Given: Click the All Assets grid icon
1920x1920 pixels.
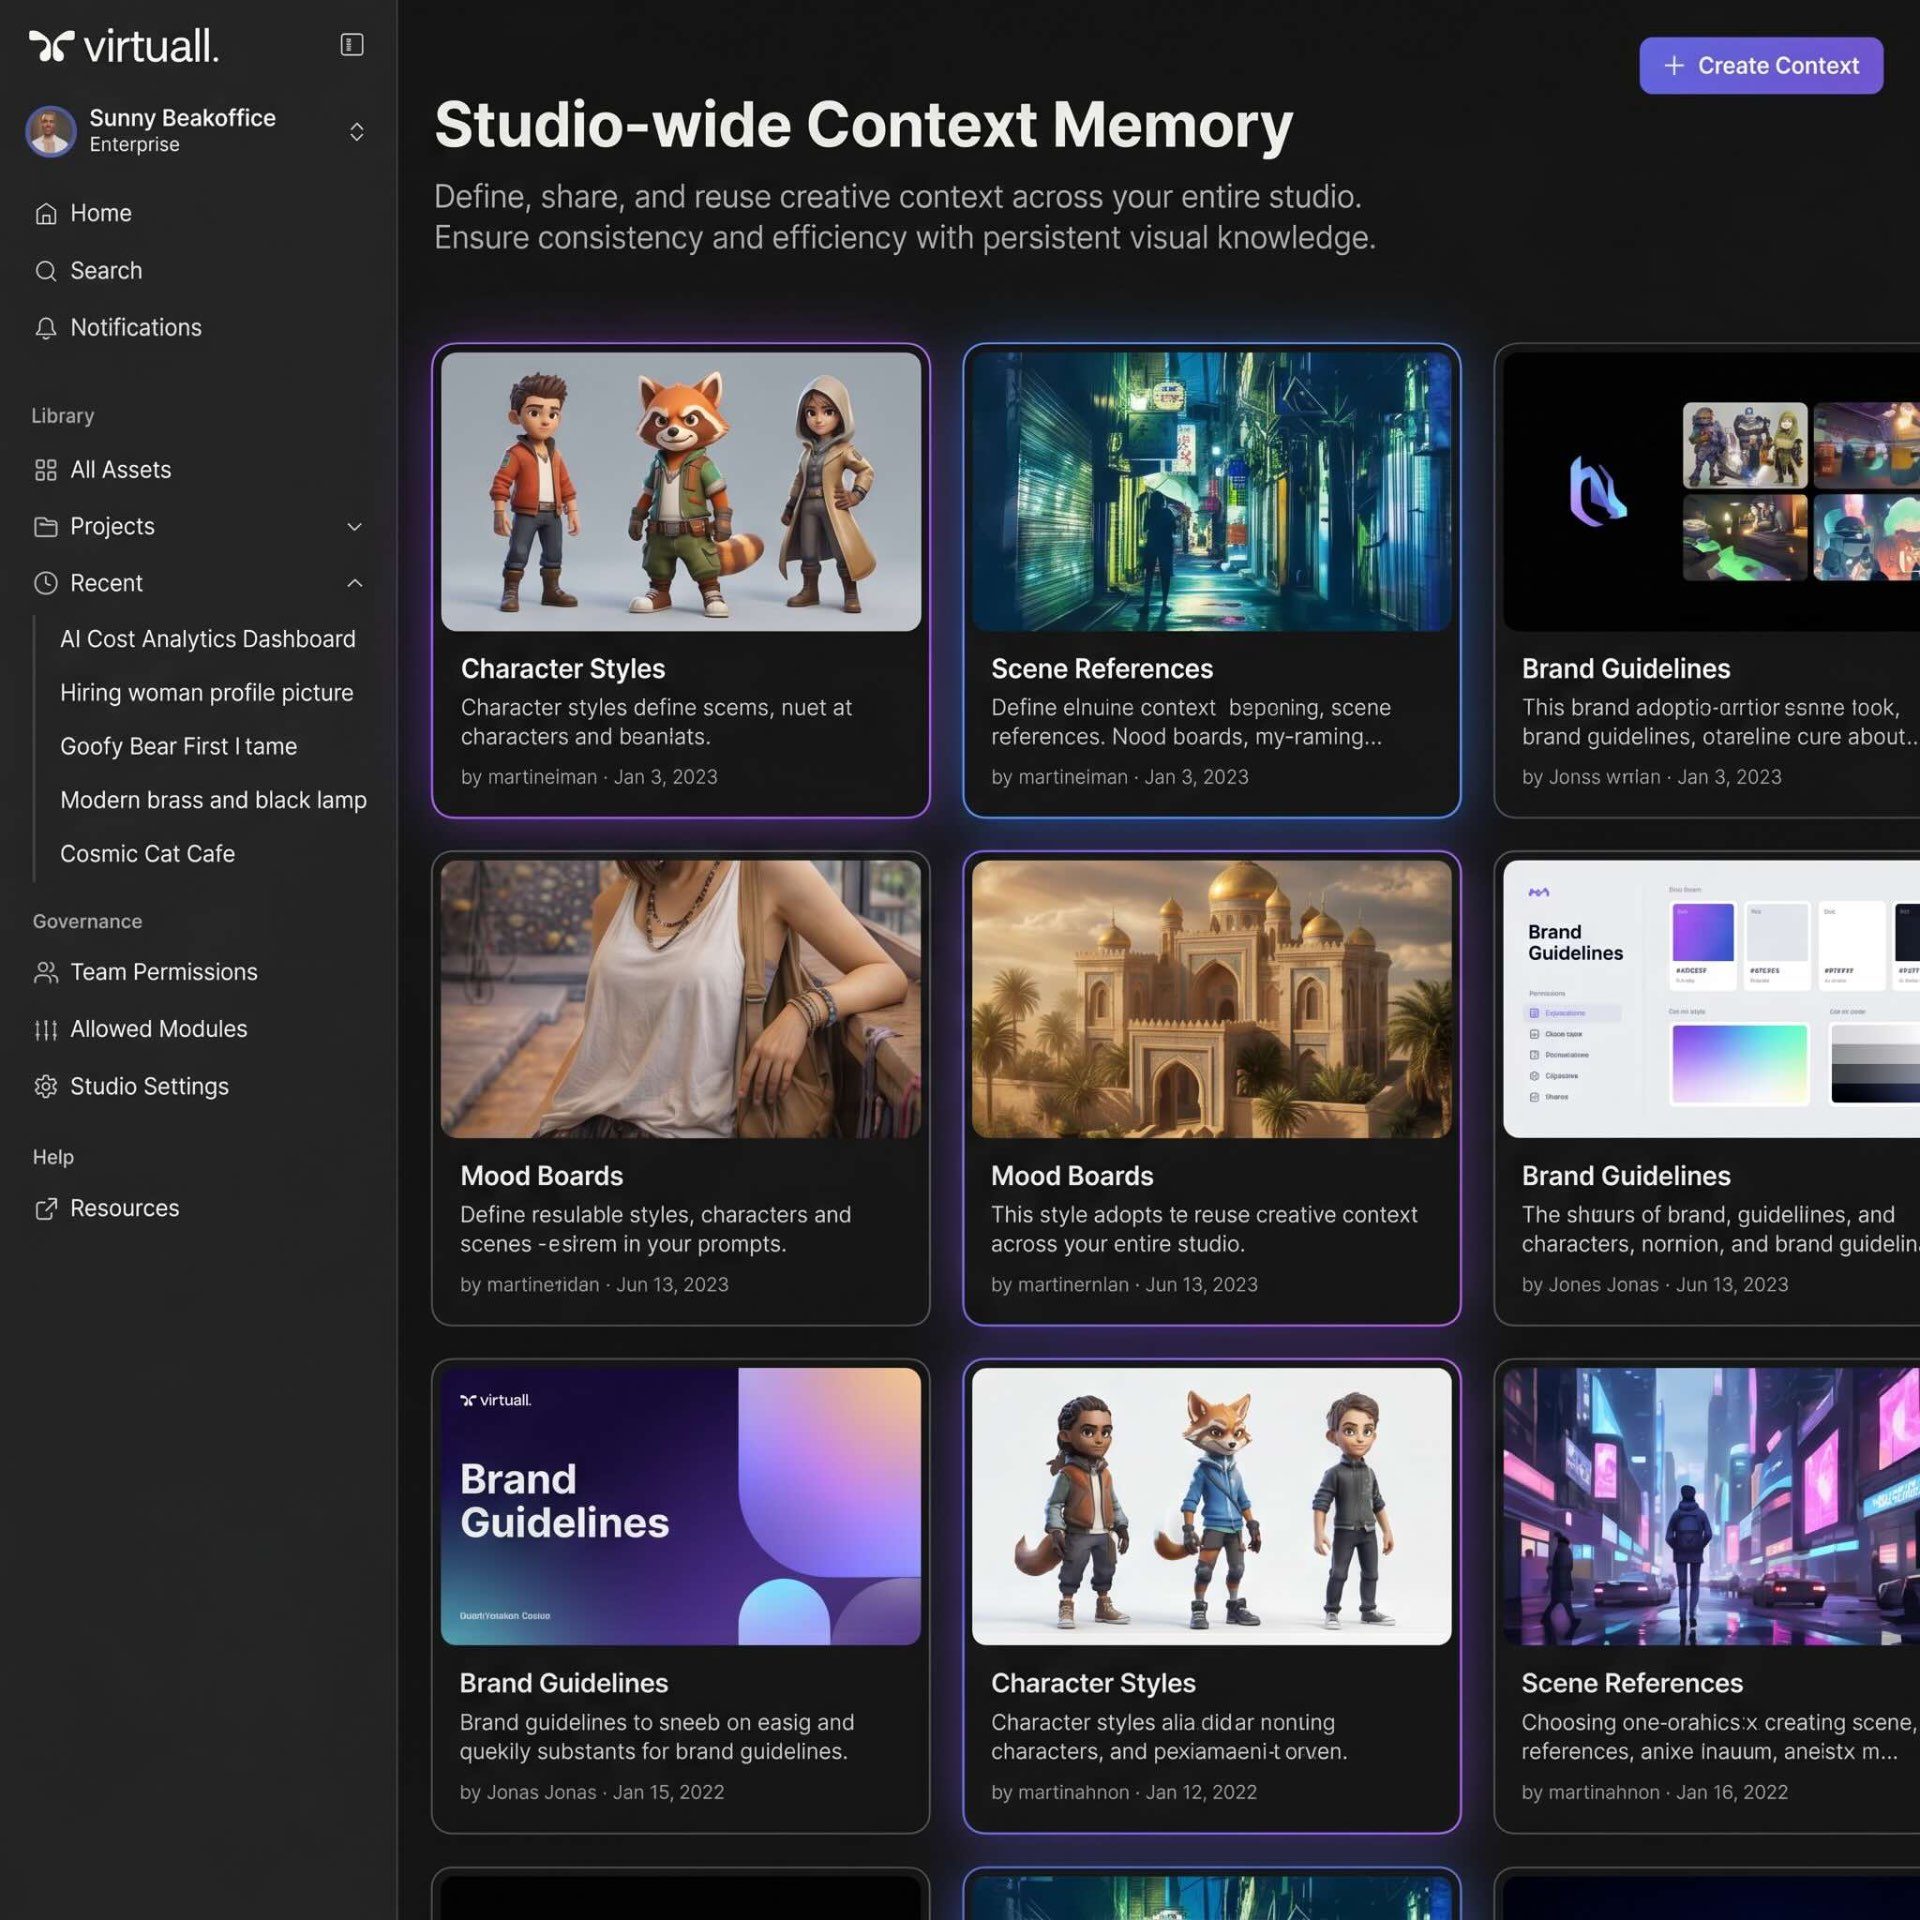Looking at the screenshot, I should pyautogui.click(x=46, y=470).
